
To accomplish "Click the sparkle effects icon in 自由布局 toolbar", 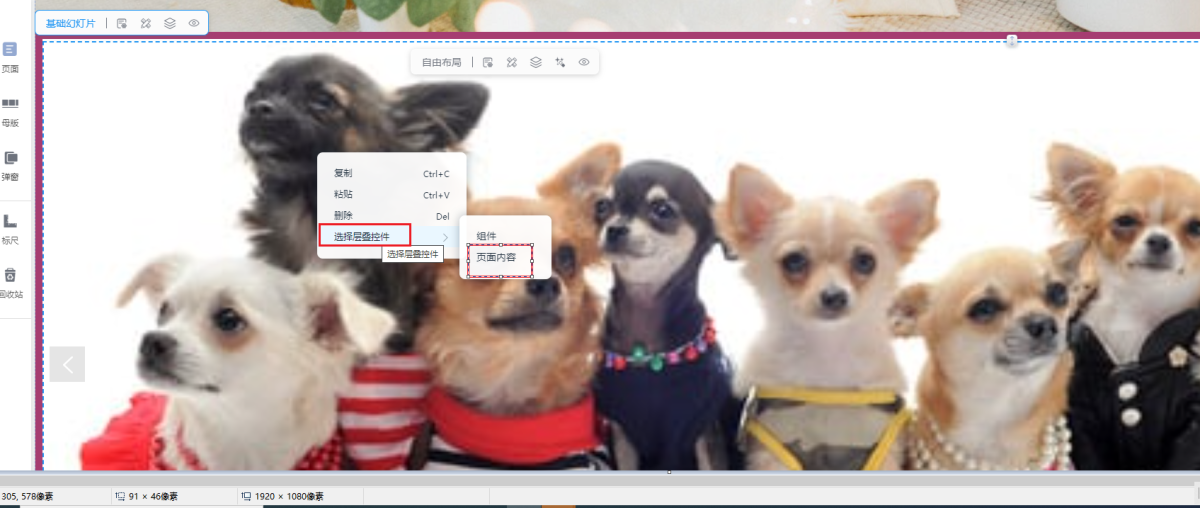I will 560,62.
